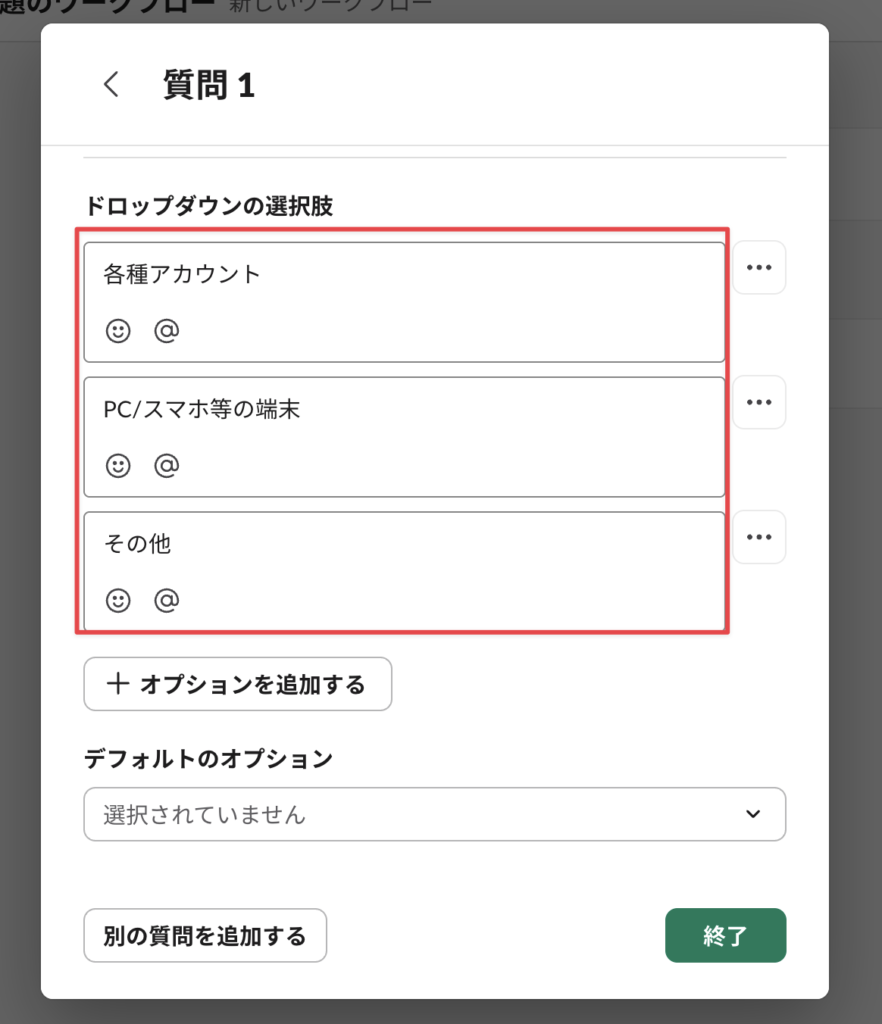Open emoji picker for PC/スマホ等の端末 option

tap(118, 466)
